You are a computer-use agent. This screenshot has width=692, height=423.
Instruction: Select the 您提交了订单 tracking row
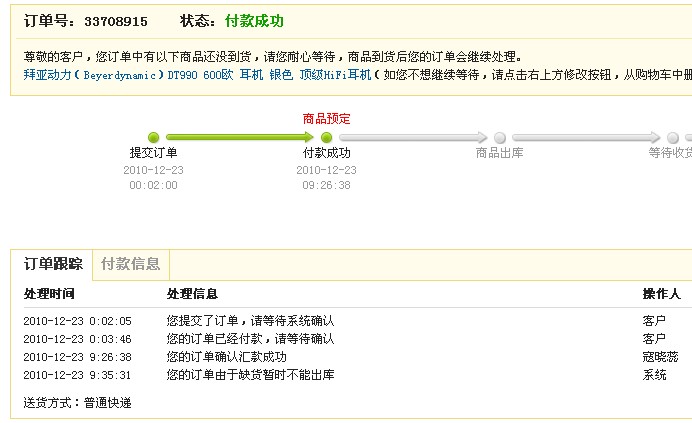(250, 321)
